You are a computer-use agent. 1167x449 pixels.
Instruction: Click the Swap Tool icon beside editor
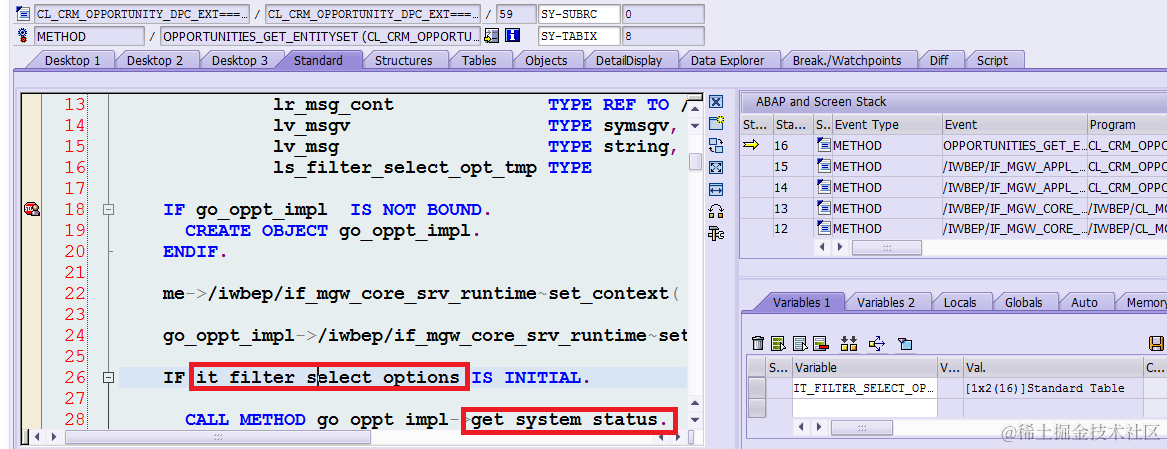tap(716, 211)
